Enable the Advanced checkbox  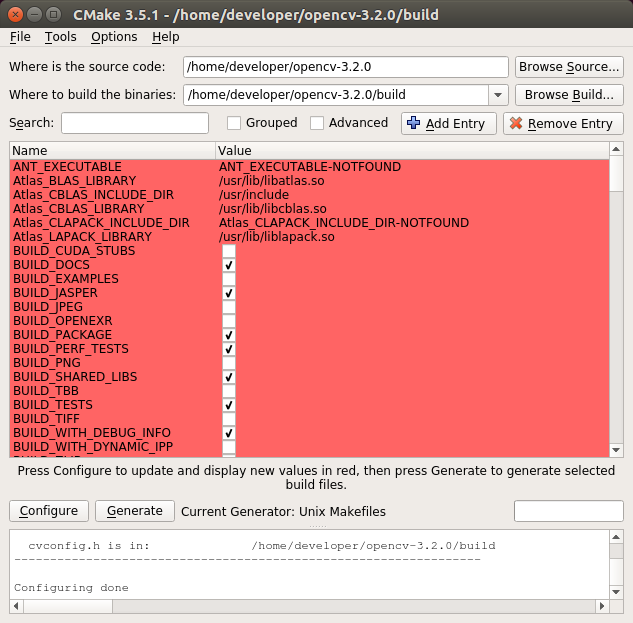coord(316,123)
